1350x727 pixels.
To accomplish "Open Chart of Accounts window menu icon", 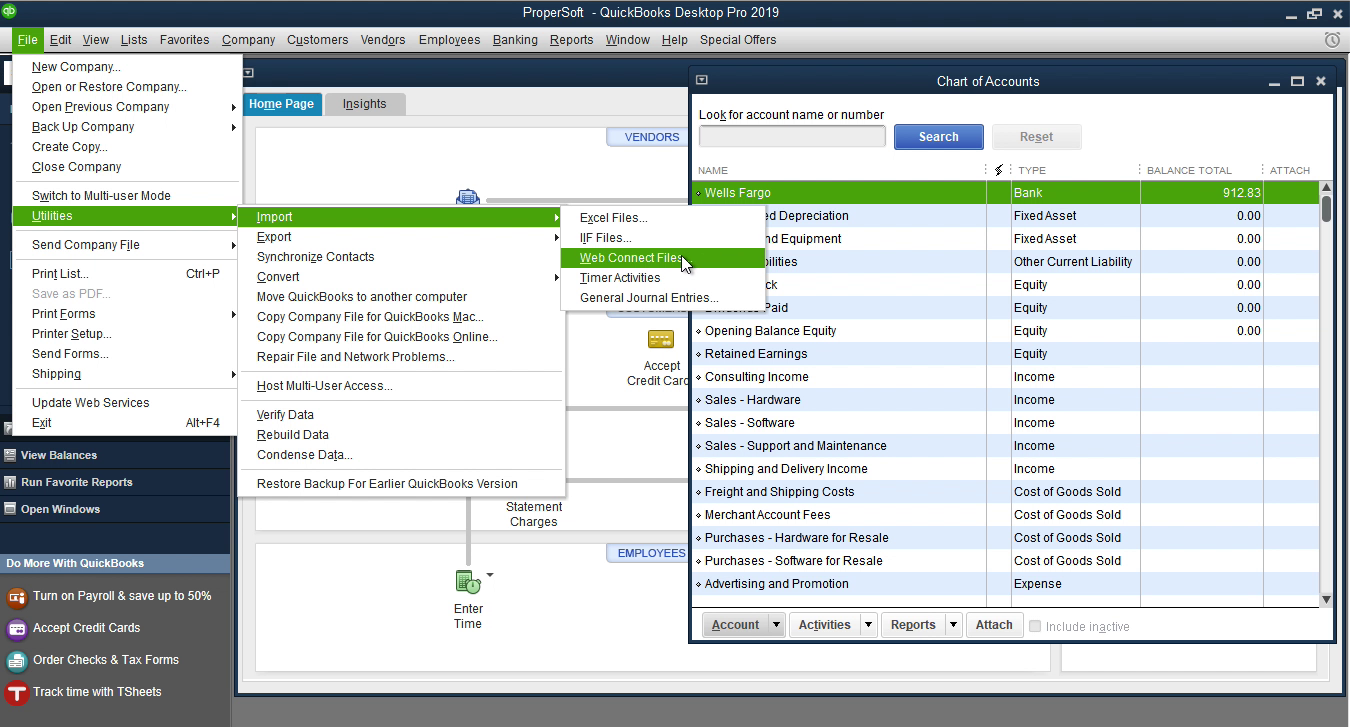I will click(702, 81).
